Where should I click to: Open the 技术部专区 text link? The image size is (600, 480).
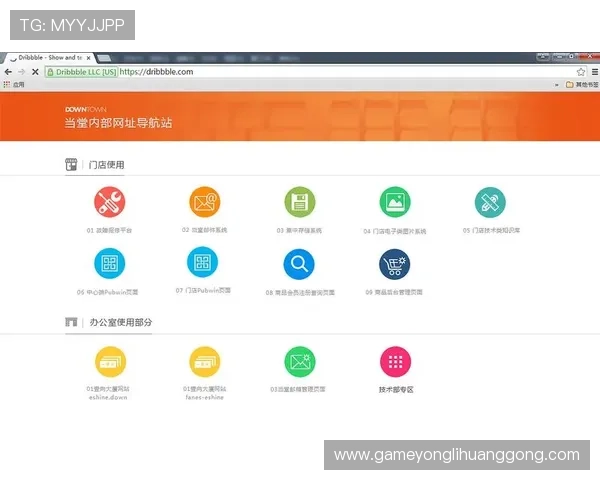click(396, 390)
